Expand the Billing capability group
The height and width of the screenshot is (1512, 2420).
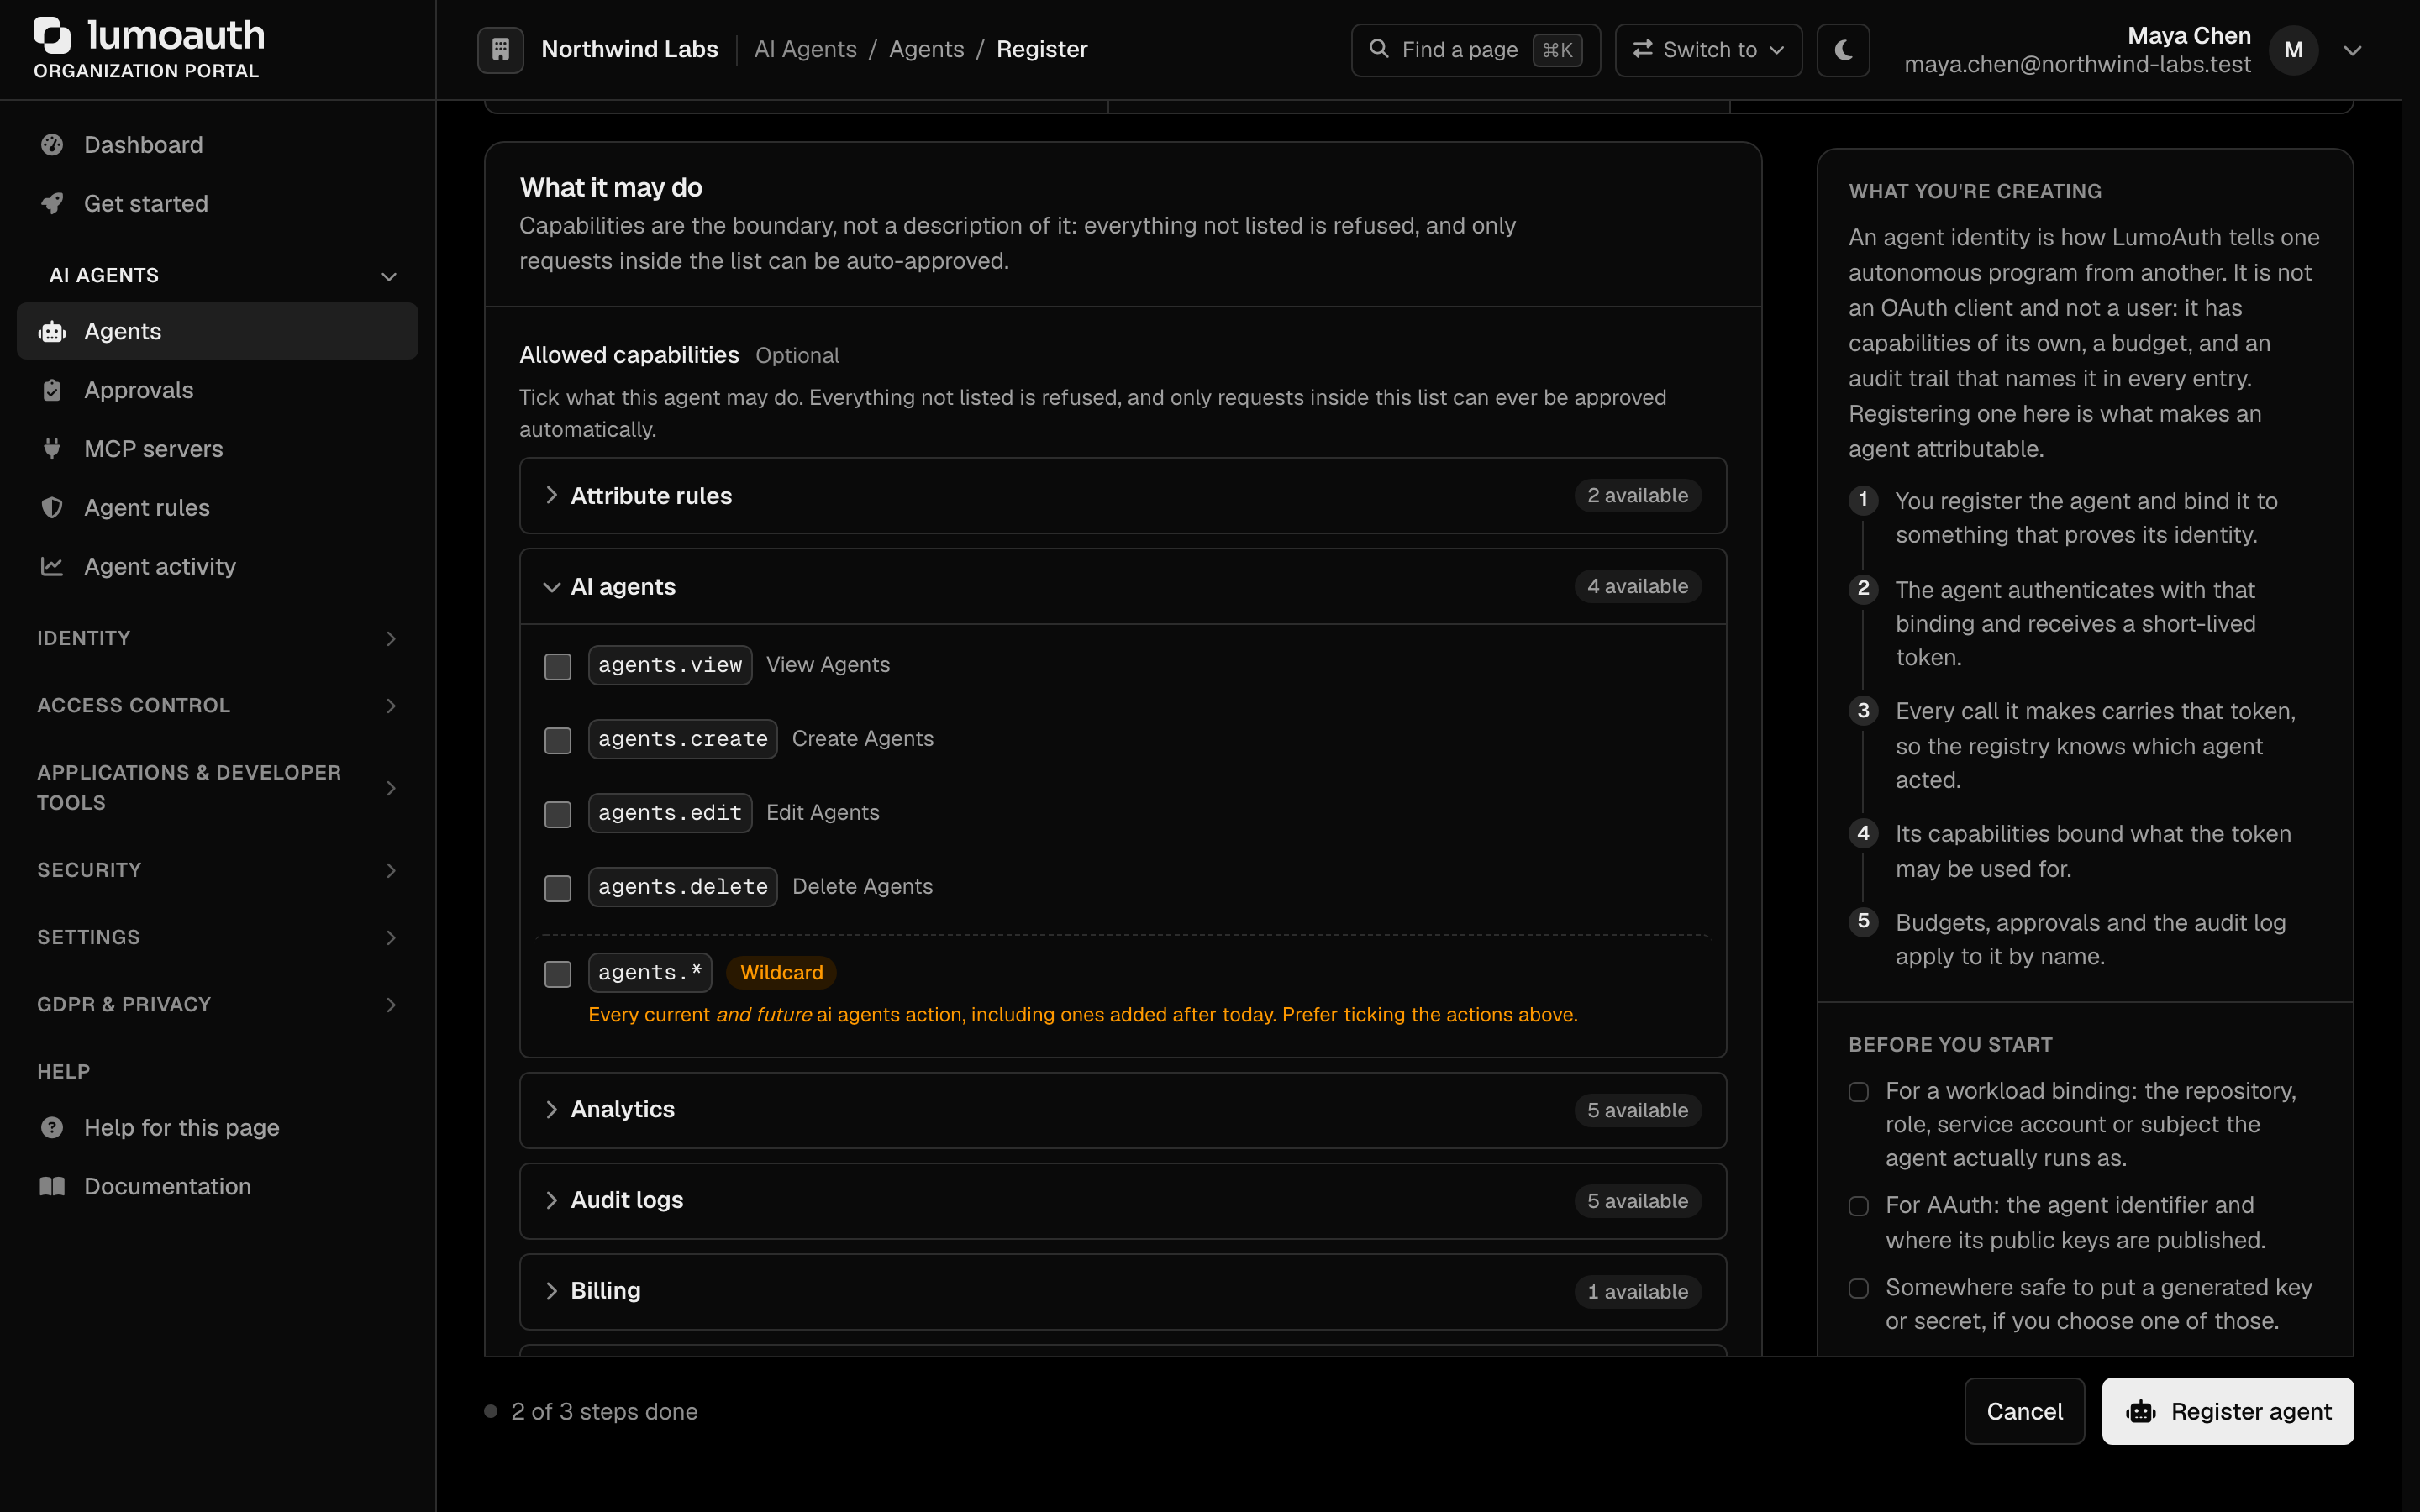click(1123, 1292)
